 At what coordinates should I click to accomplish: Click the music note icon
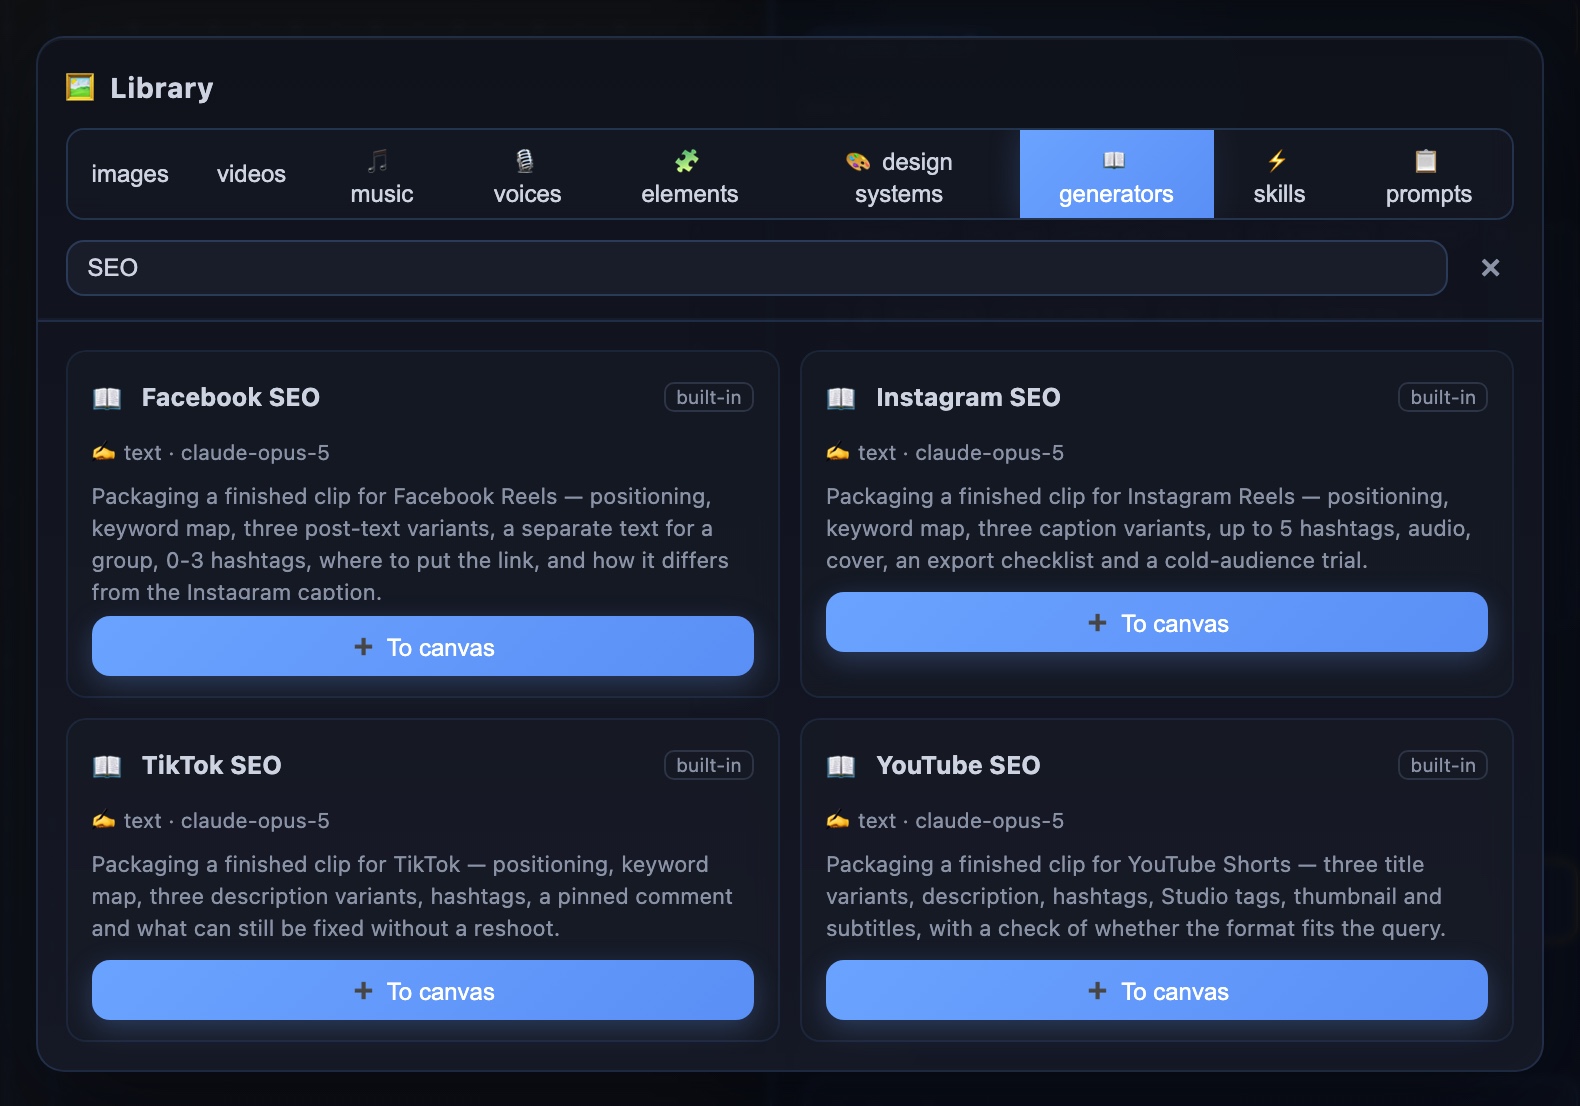point(377,160)
